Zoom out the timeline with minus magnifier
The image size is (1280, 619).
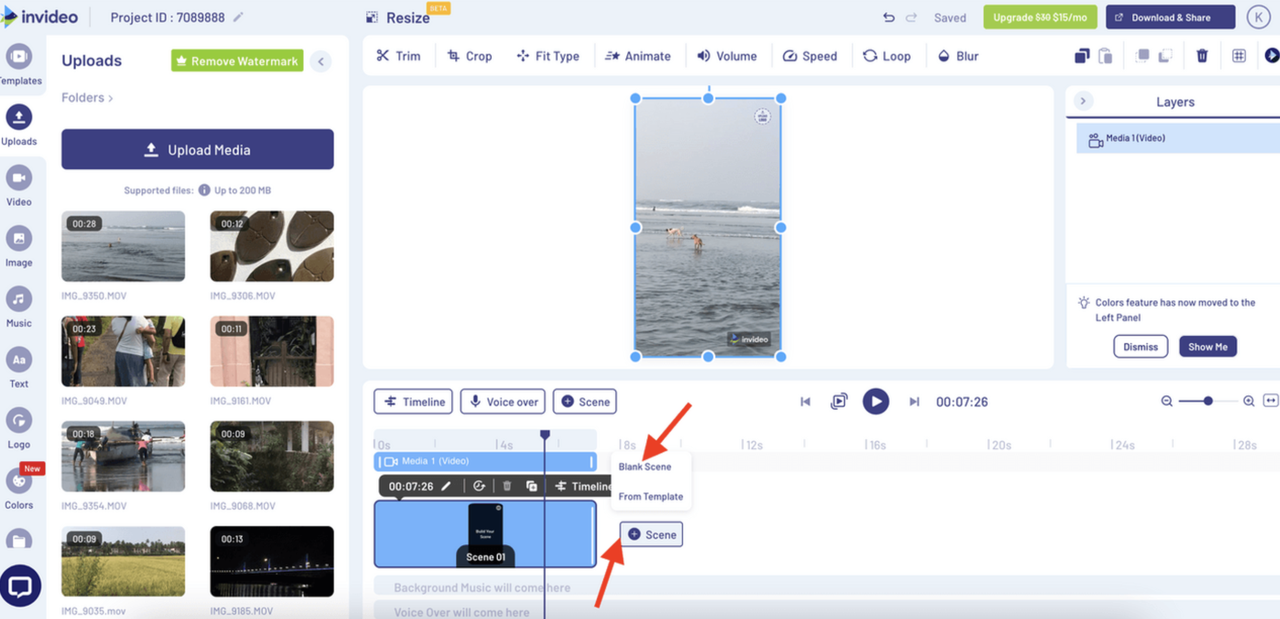point(1167,401)
